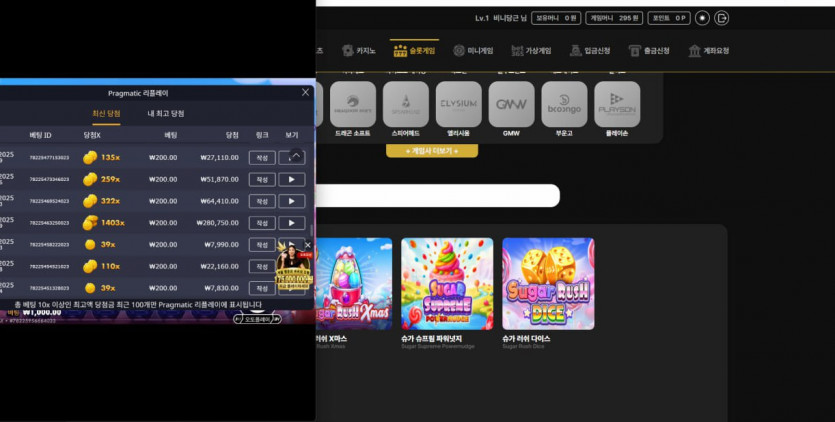Click the gold coins icon for 1403x
The image size is (835, 422).
[x=90, y=223]
